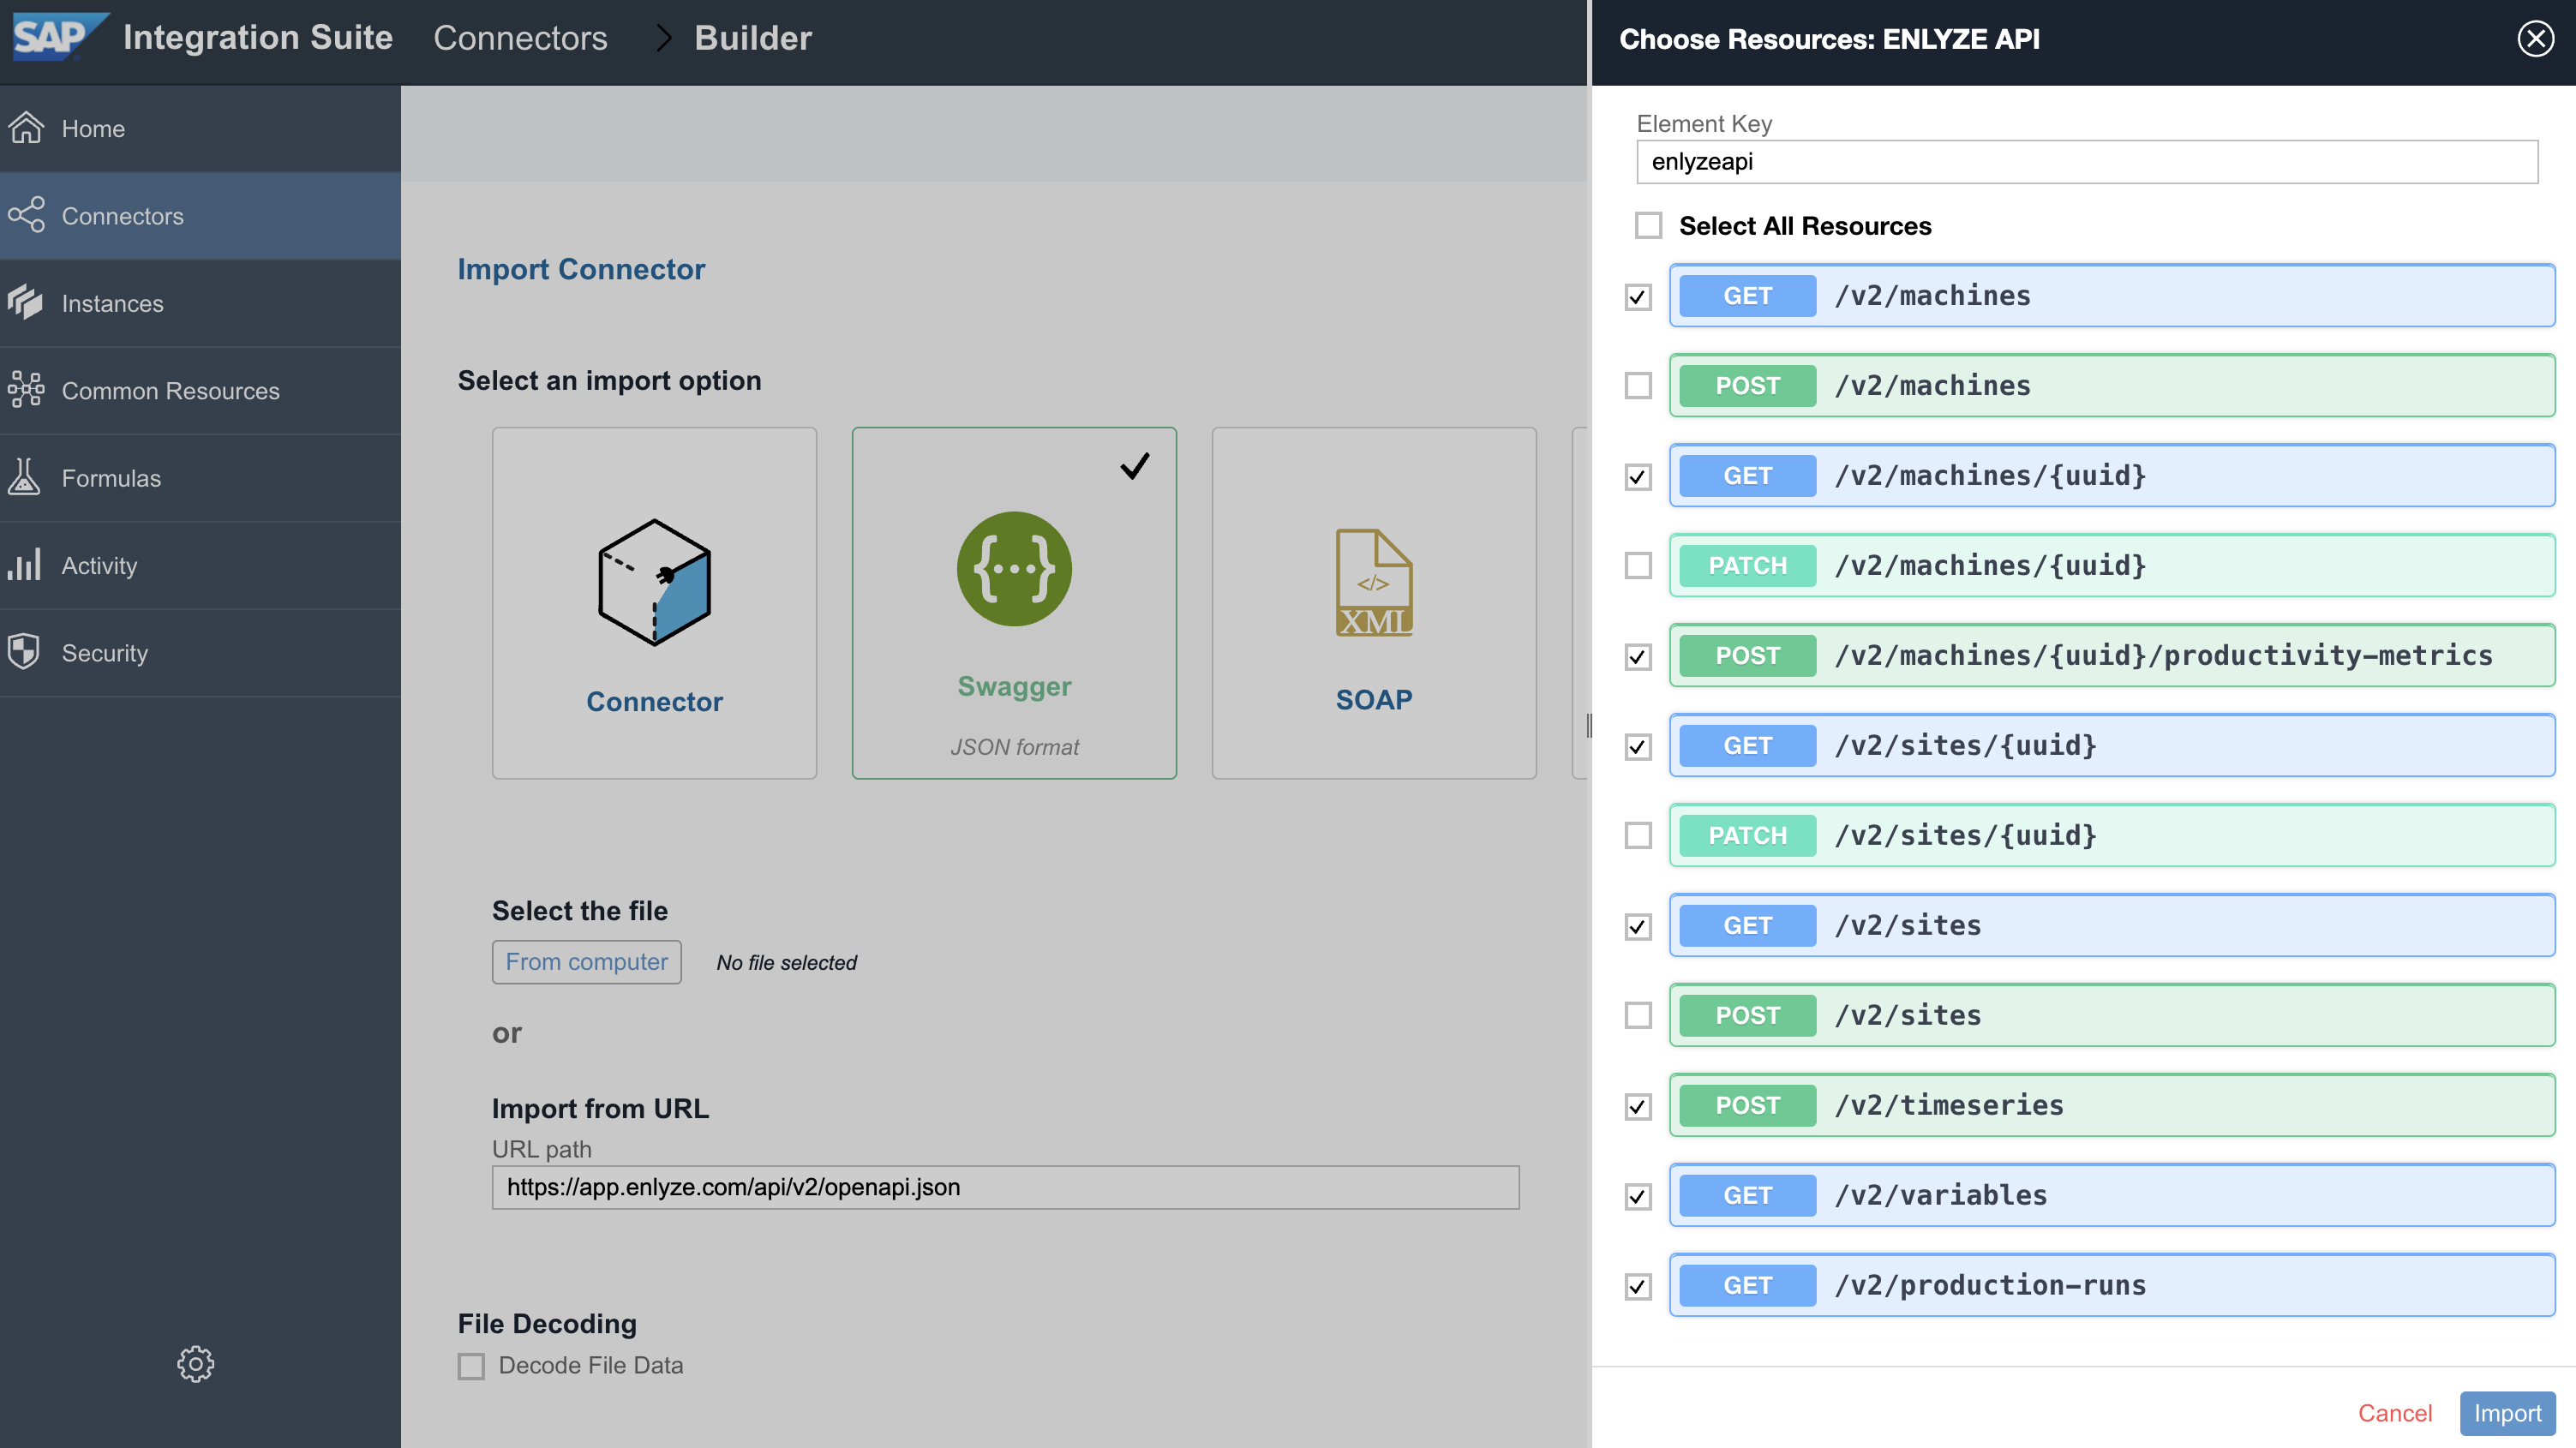Click the Element Key input field
This screenshot has width=2576, height=1448.
pos(2086,162)
